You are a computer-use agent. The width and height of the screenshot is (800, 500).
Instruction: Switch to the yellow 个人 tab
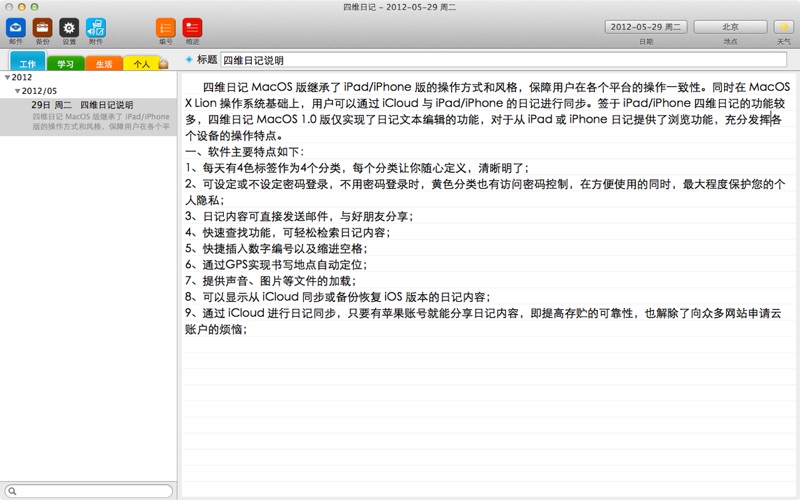[x=141, y=63]
